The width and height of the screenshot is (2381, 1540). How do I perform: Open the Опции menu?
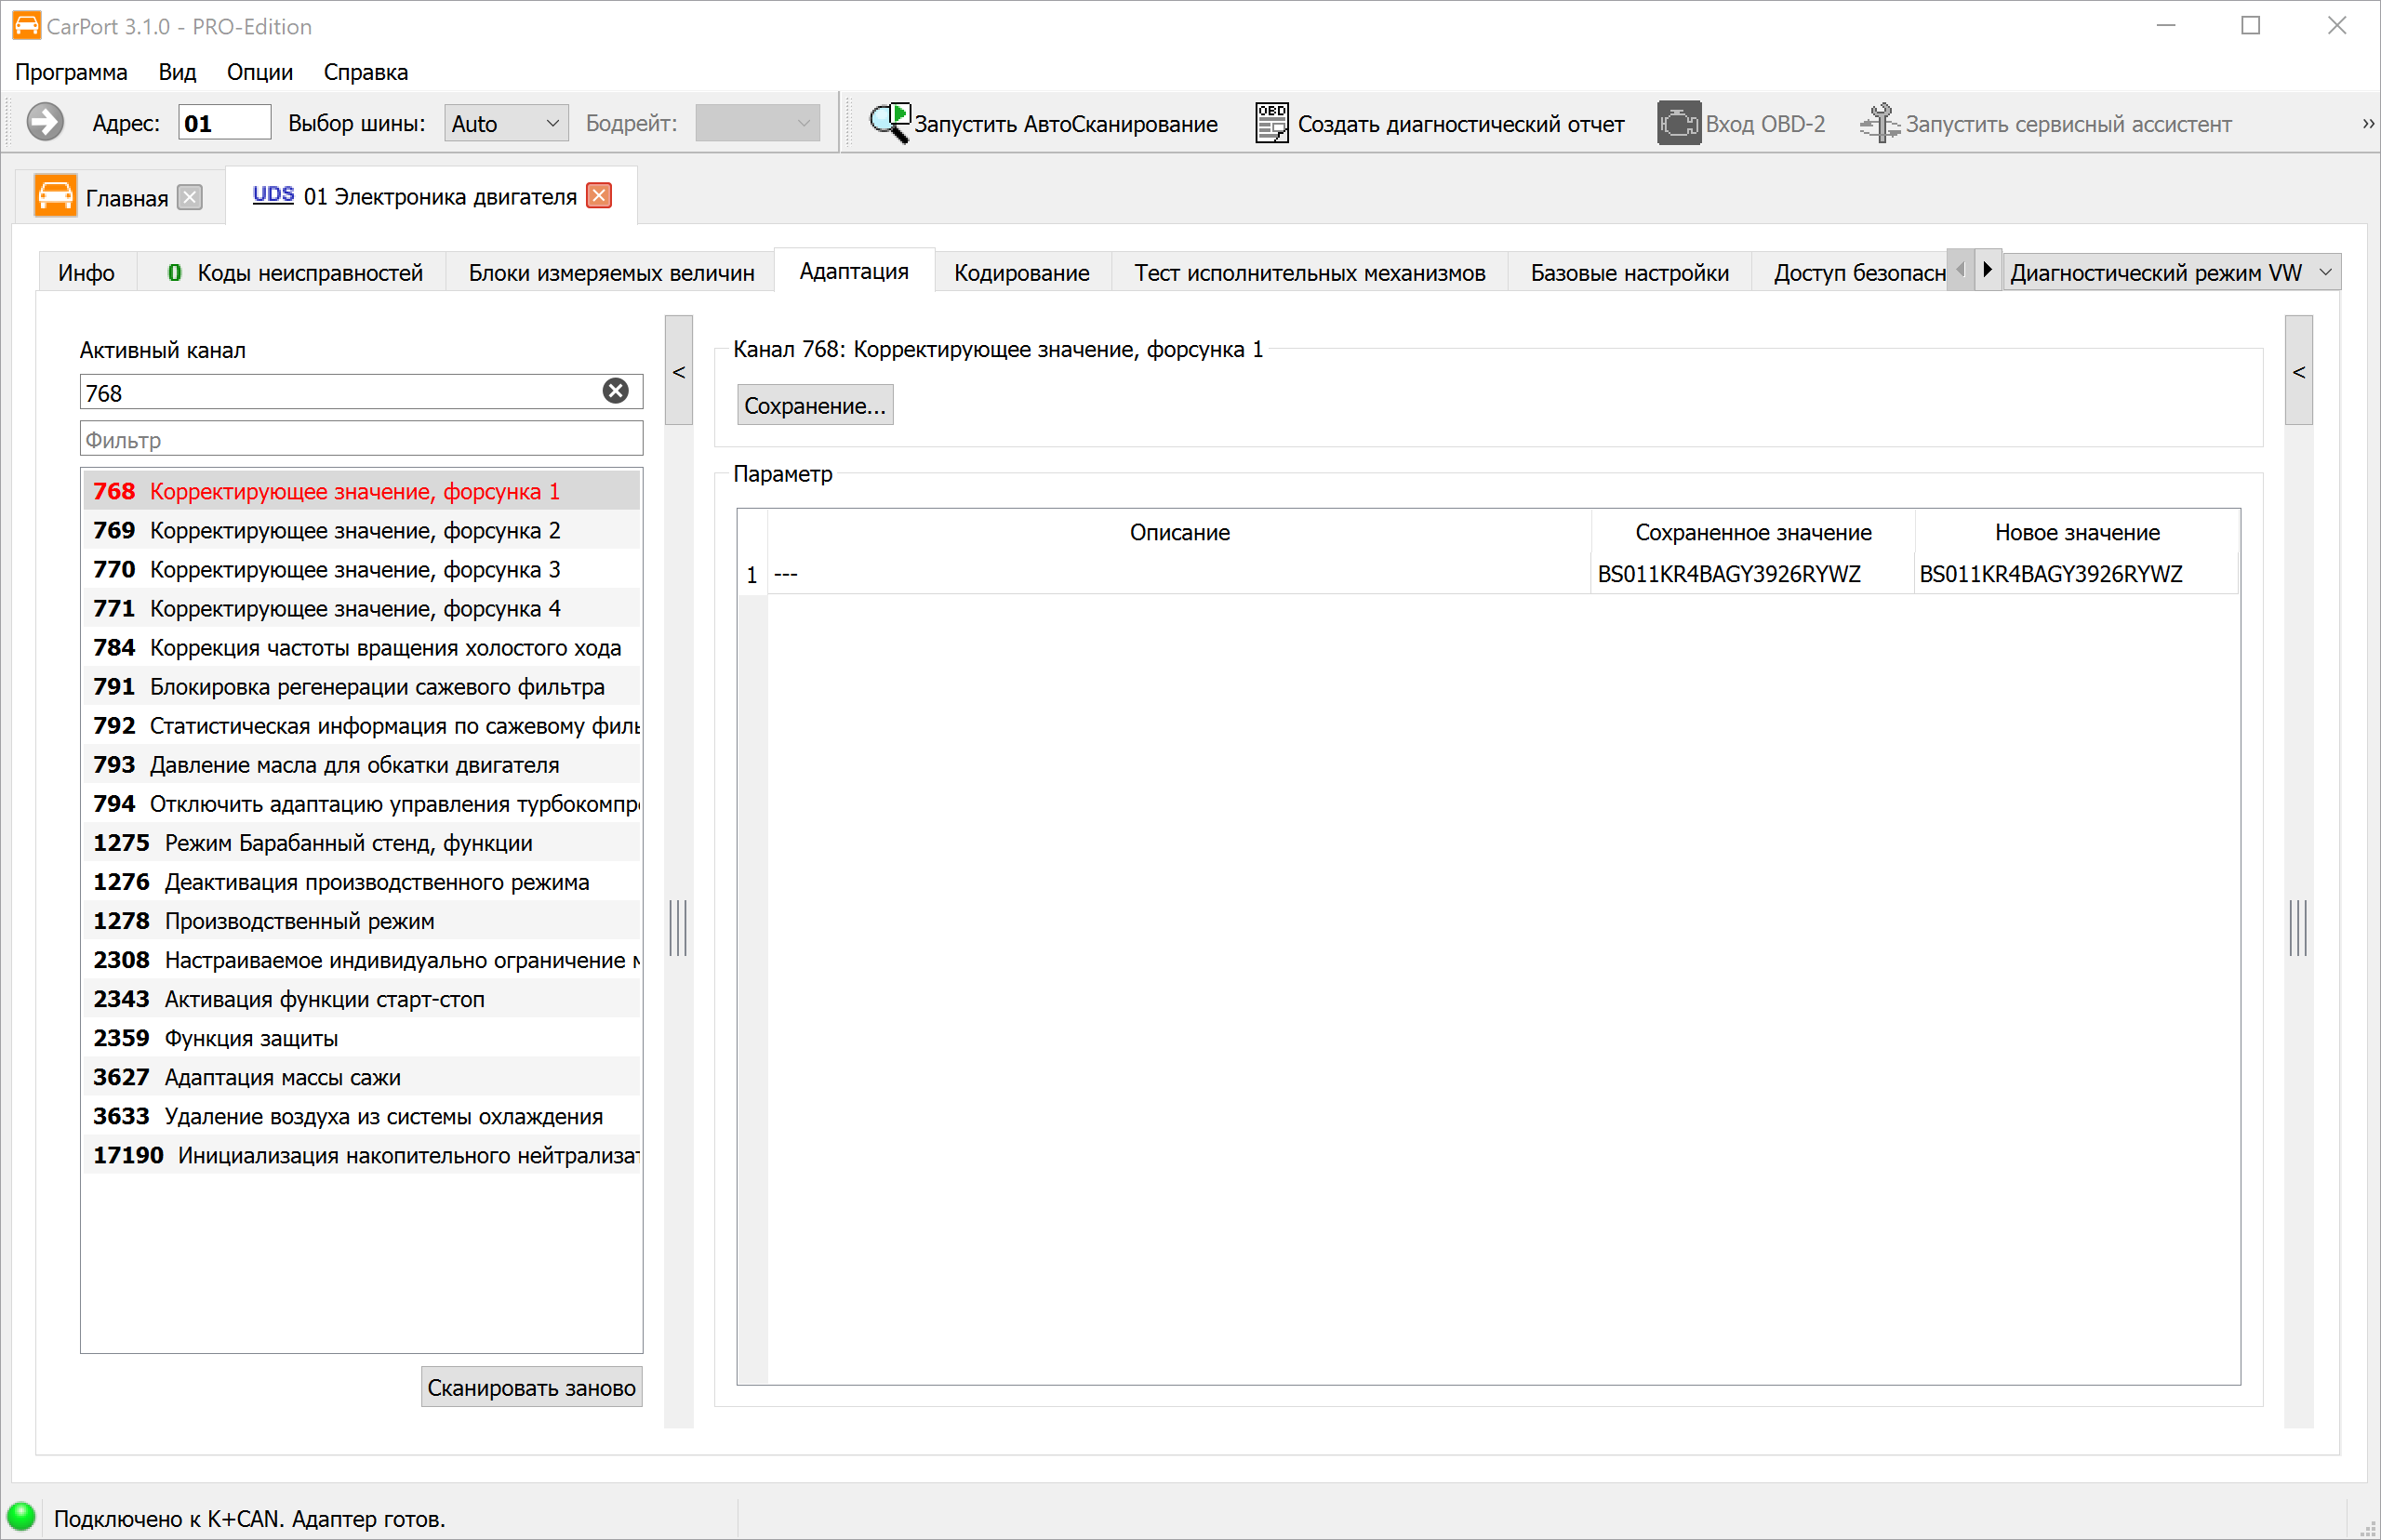pos(259,72)
